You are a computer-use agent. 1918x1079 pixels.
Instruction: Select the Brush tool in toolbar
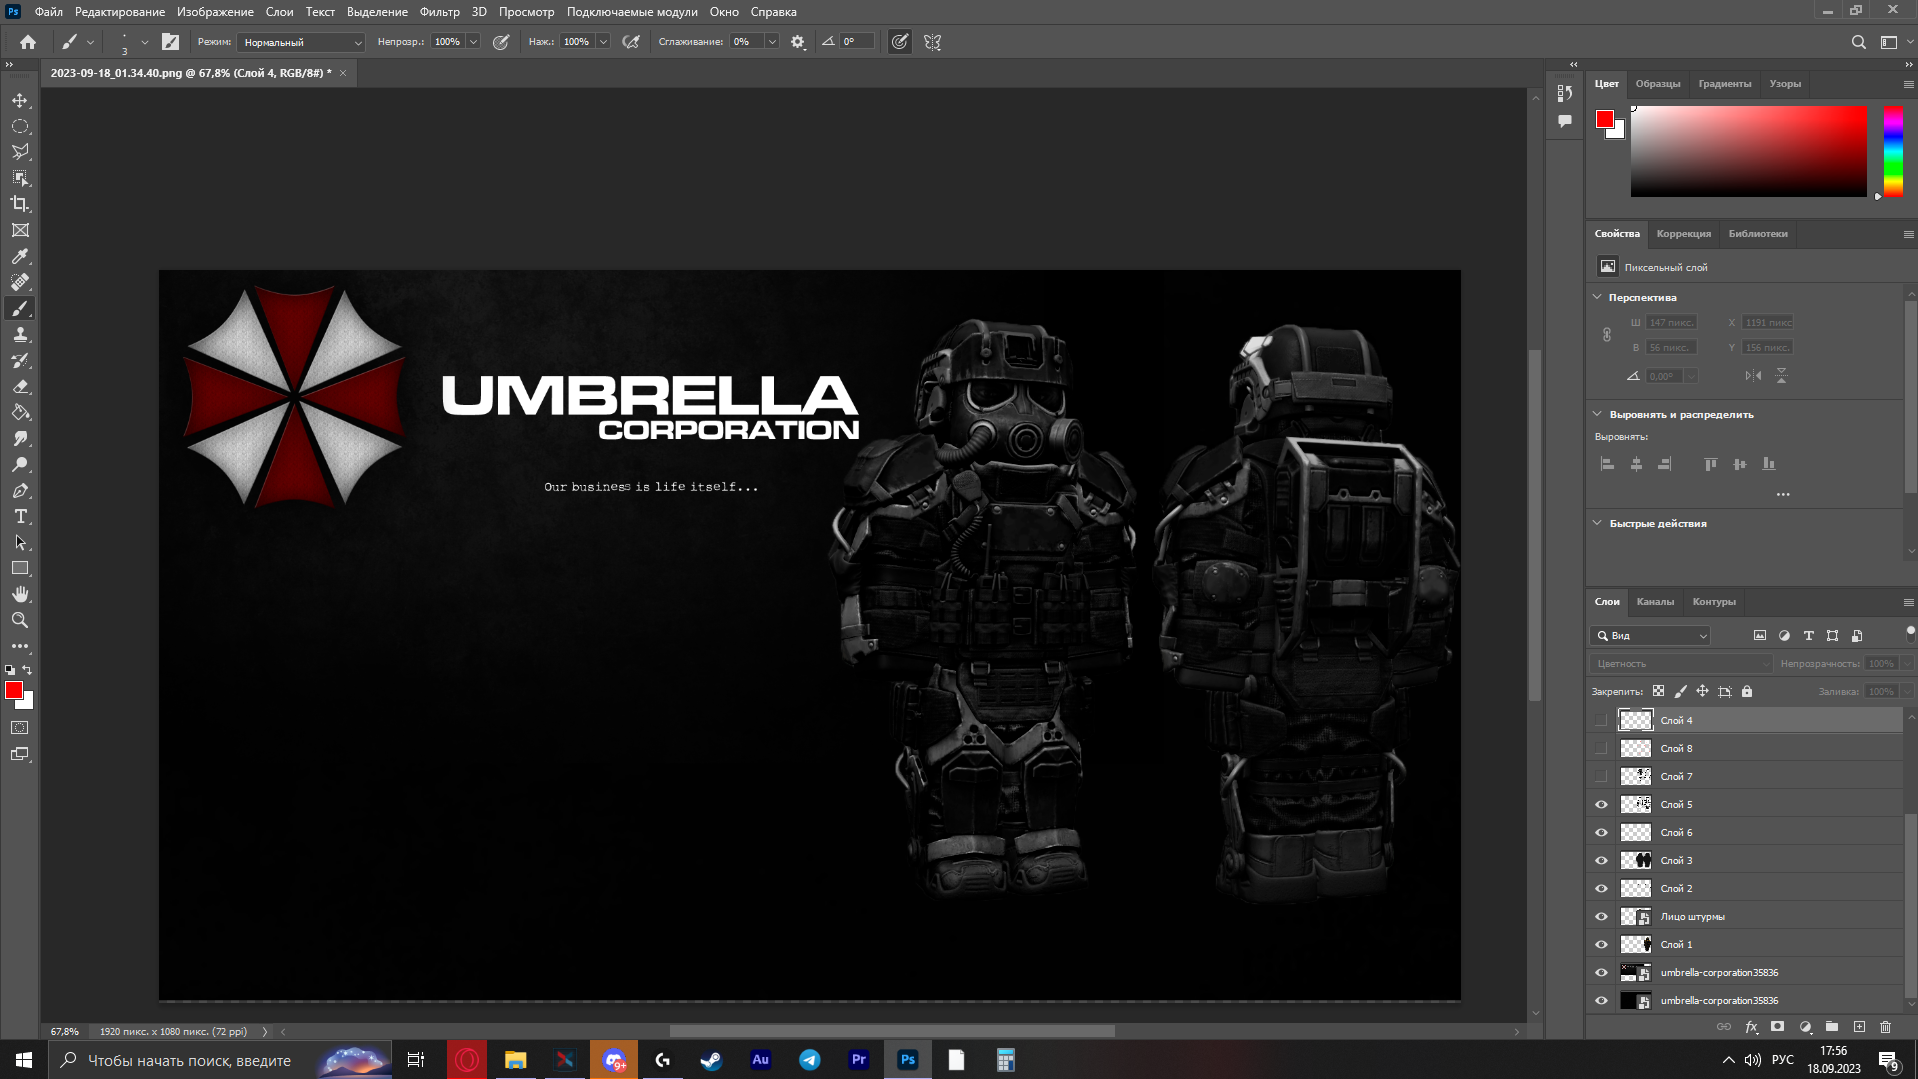(20, 308)
